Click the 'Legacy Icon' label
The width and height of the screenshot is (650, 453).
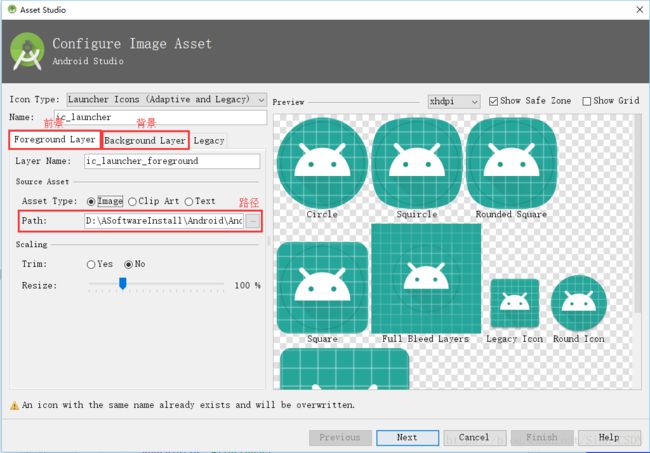coord(514,339)
